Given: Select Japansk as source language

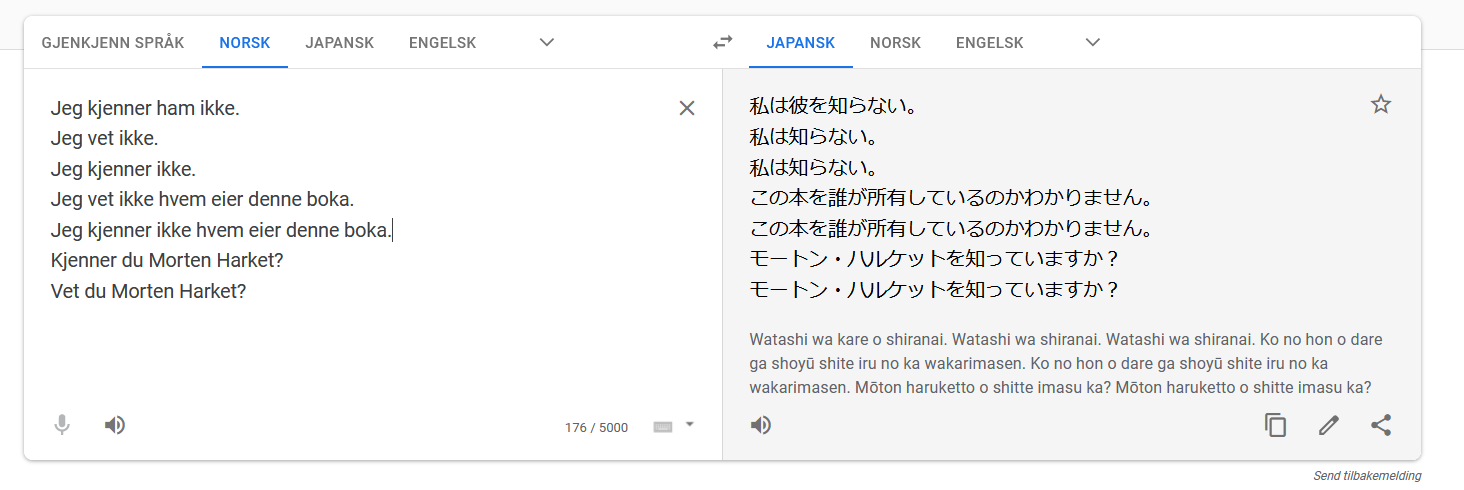Looking at the screenshot, I should click(x=339, y=43).
